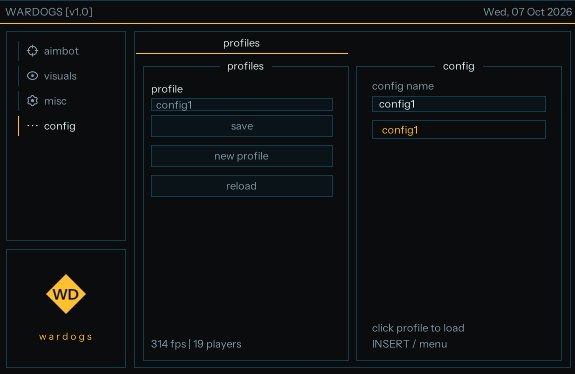
Task: Click the WD diamond logo
Action: pos(66,294)
